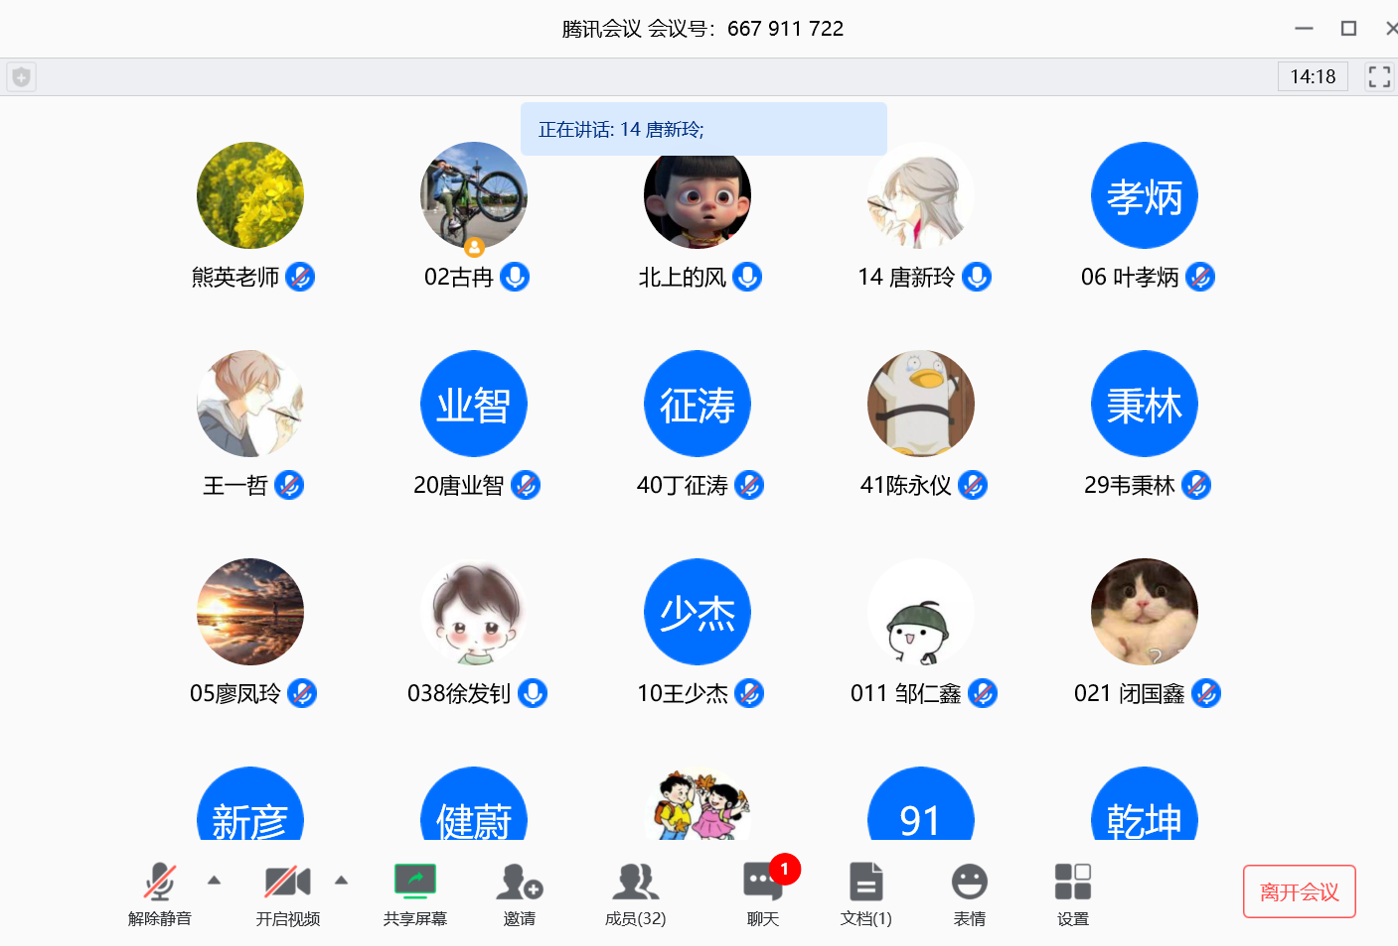The width and height of the screenshot is (1398, 946).
Task: Expand video options arrow beside camera
Action: click(341, 881)
